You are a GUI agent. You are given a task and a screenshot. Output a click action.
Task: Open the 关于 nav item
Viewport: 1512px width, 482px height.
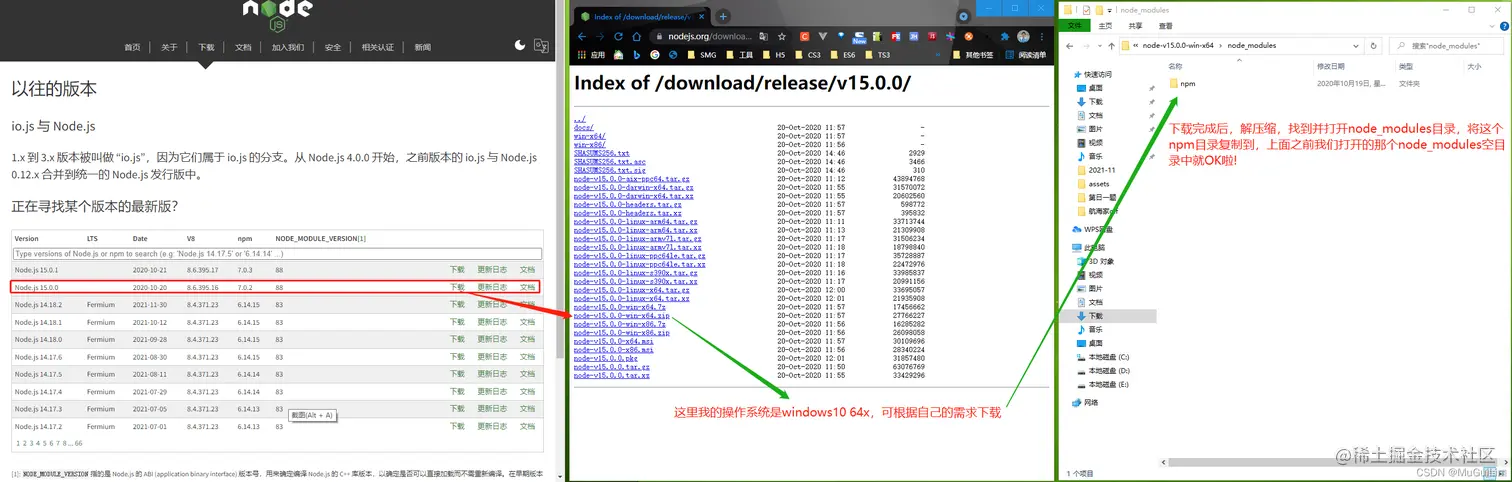pos(169,47)
